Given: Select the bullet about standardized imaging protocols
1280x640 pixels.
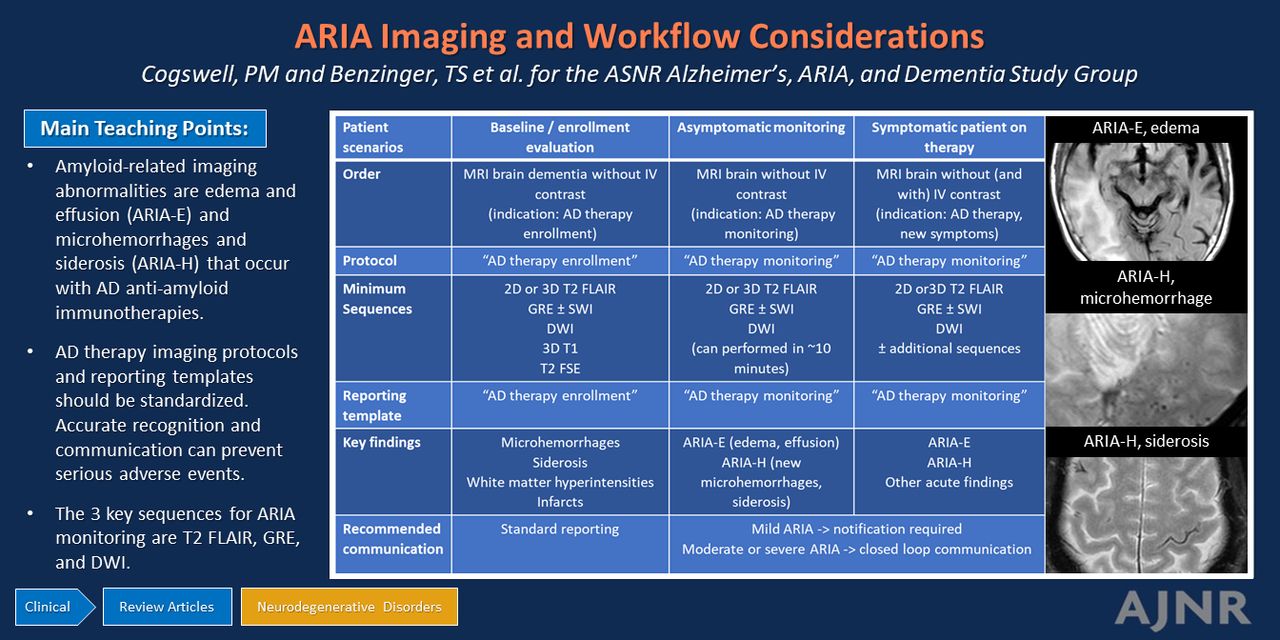Looking at the screenshot, I should [x=176, y=413].
